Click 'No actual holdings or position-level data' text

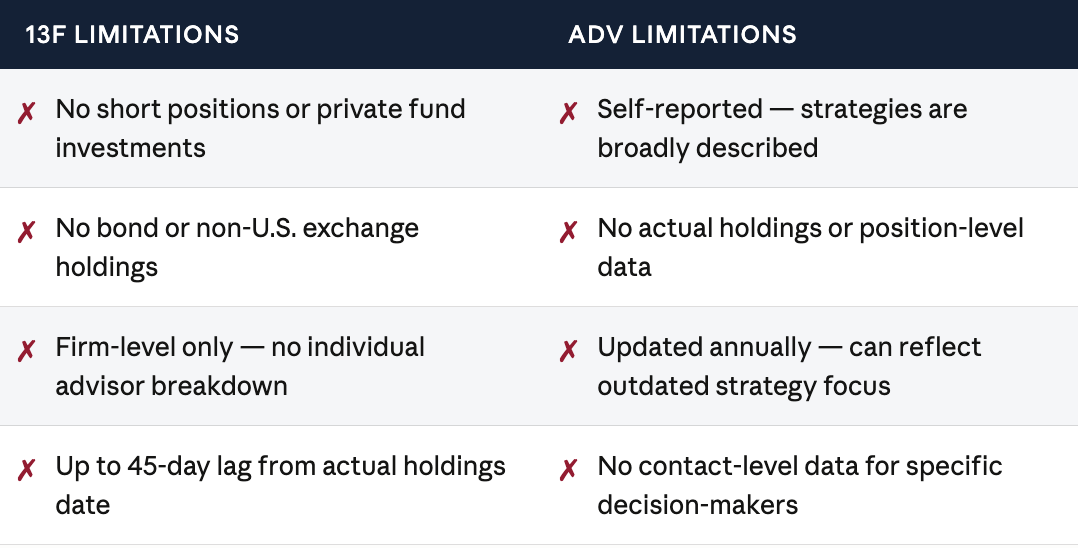811,248
